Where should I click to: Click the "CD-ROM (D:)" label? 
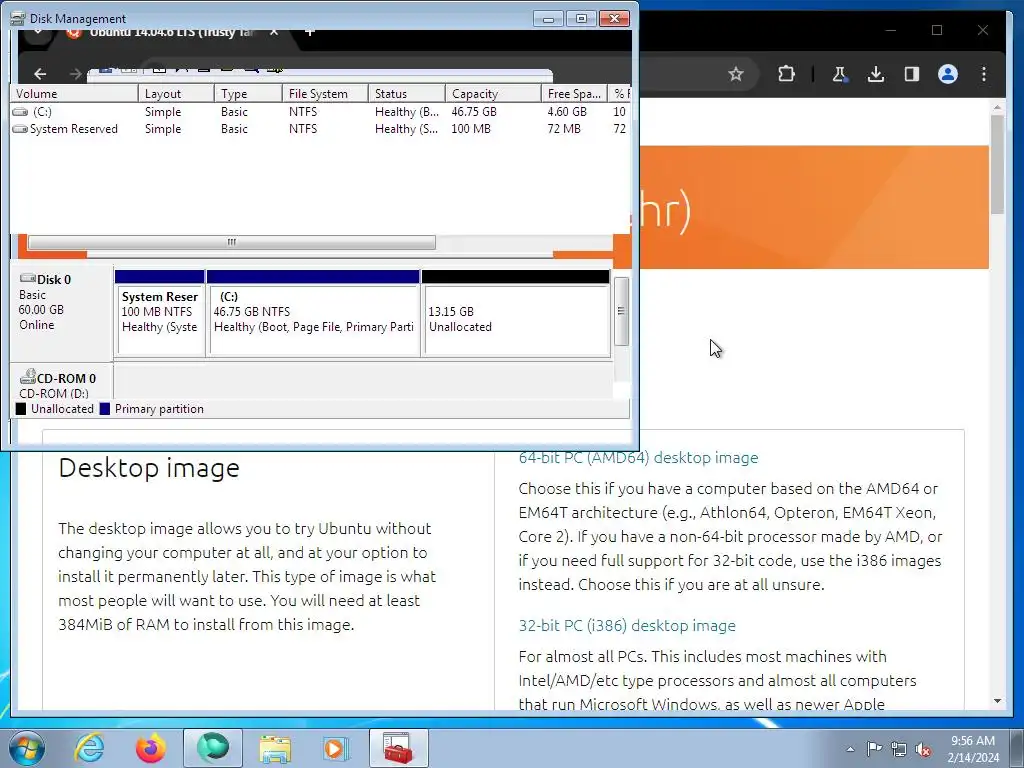(x=54, y=392)
